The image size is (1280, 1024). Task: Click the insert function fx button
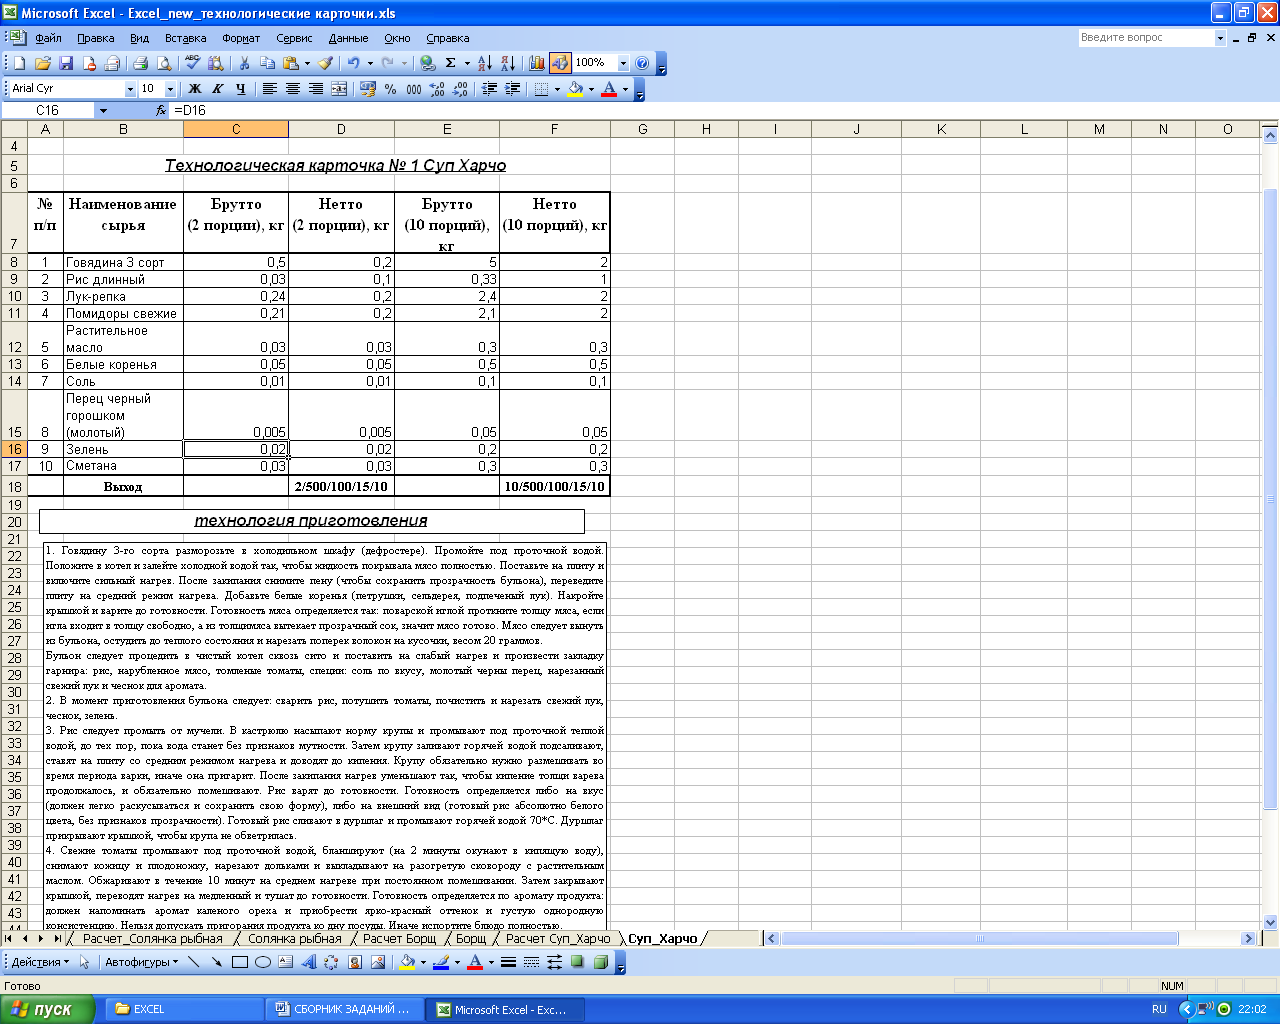pyautogui.click(x=161, y=111)
